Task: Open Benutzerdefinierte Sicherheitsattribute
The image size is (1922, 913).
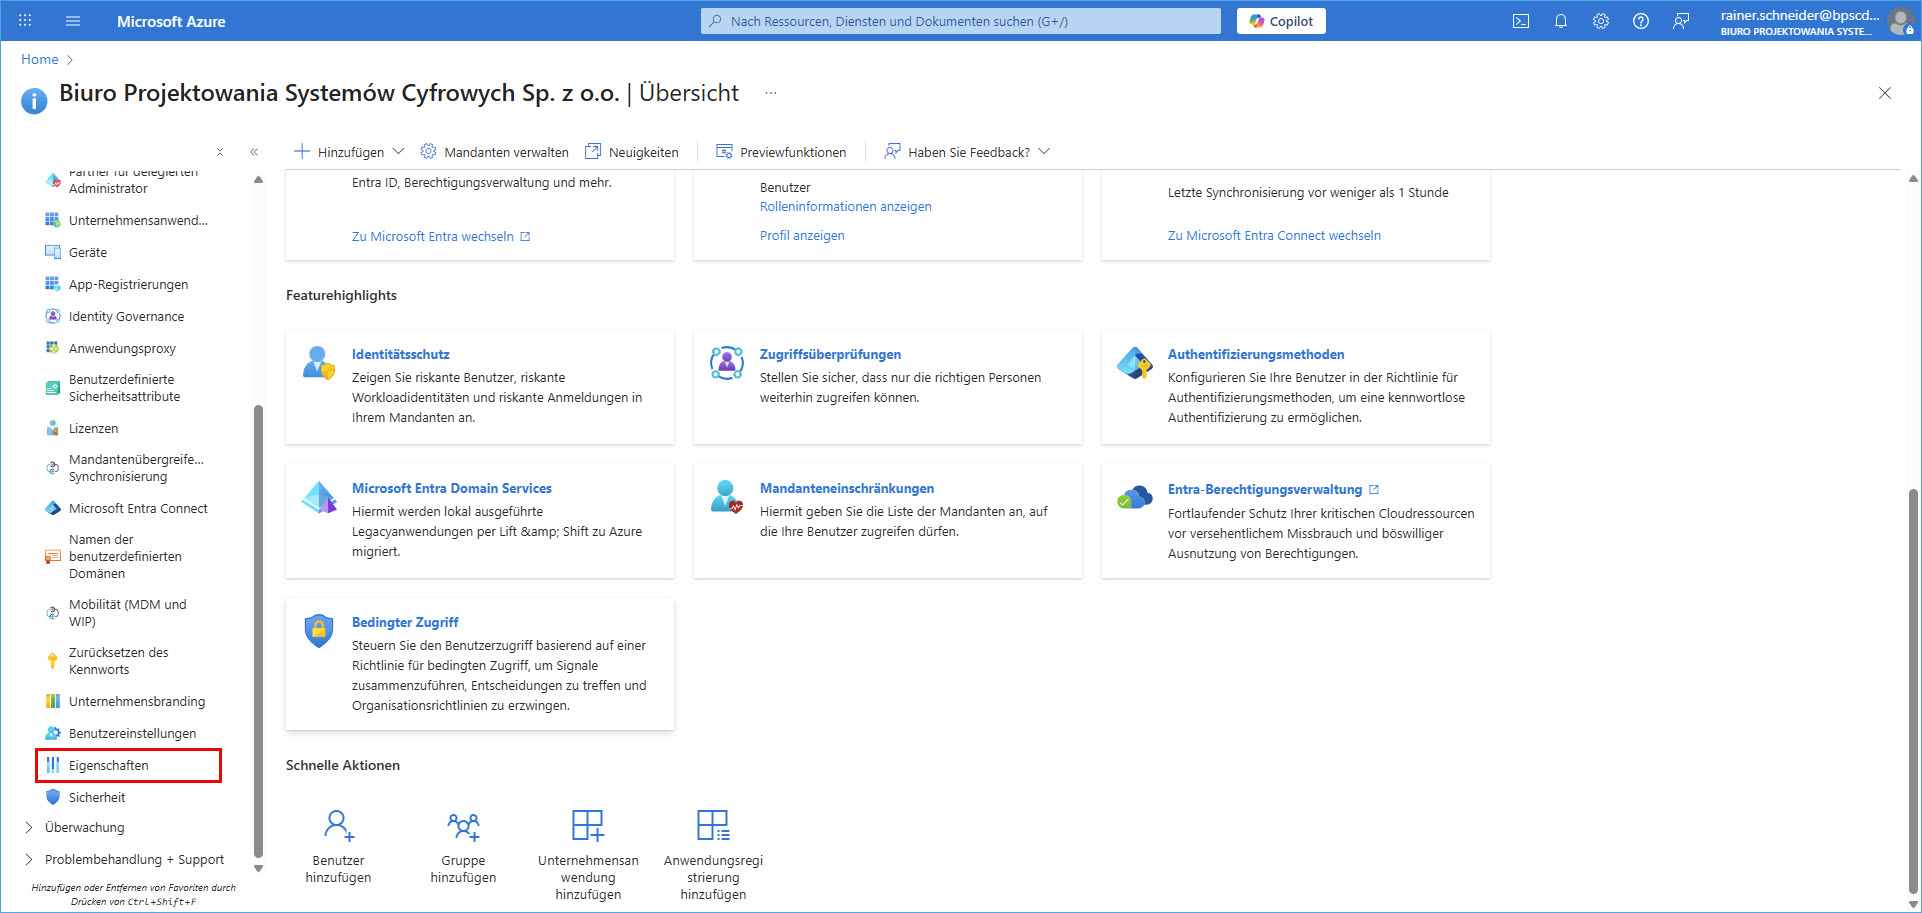Action: pyautogui.click(x=127, y=388)
